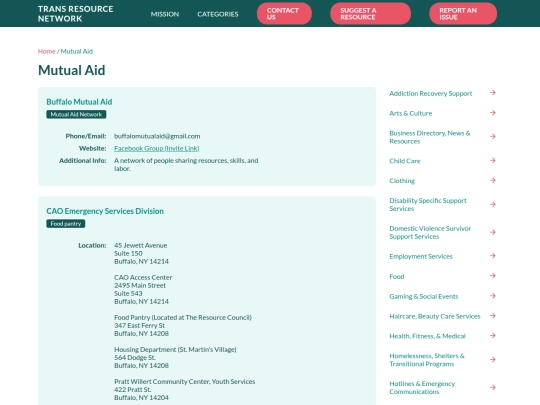Click arrow icon beside Hotlines & Emergency Communications
This screenshot has height=405, width=540.
point(493,387)
